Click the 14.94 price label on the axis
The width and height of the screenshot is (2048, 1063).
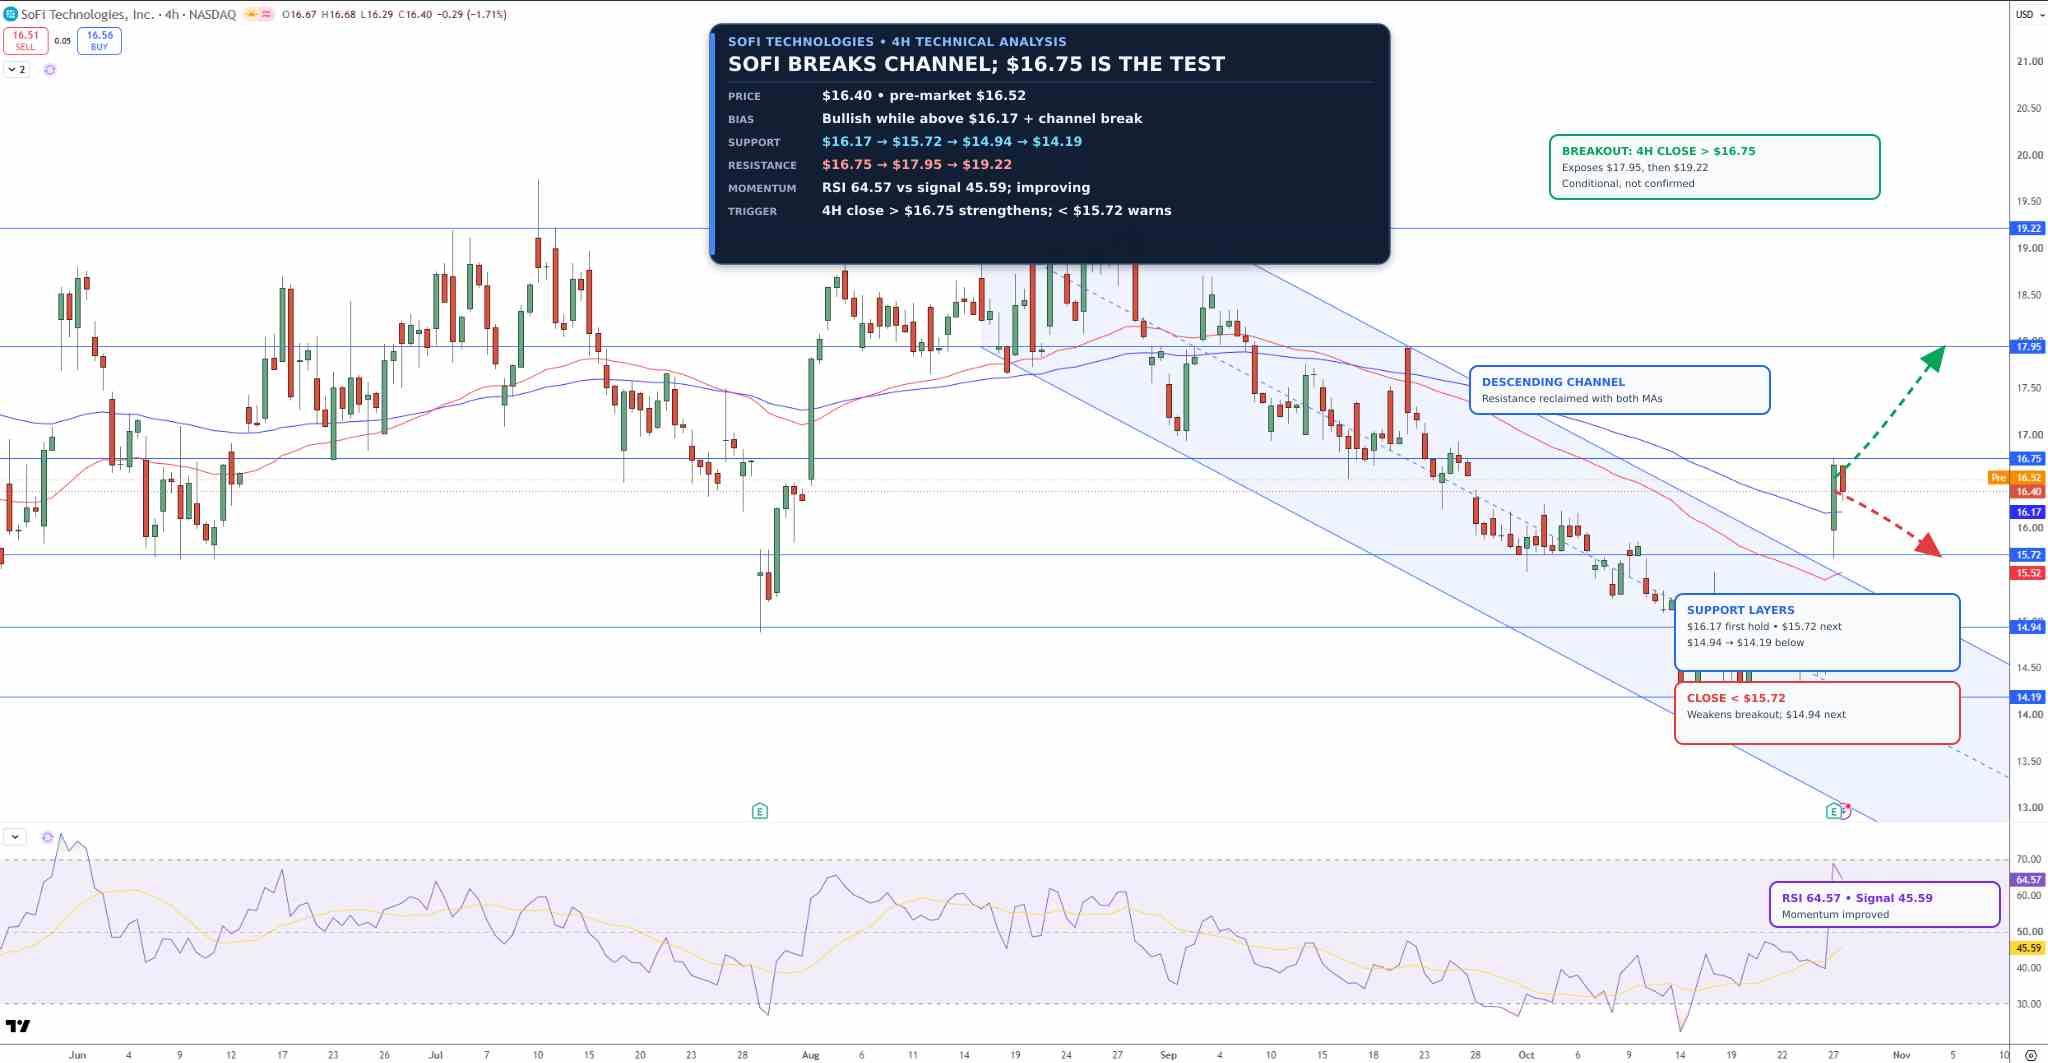[x=2028, y=627]
